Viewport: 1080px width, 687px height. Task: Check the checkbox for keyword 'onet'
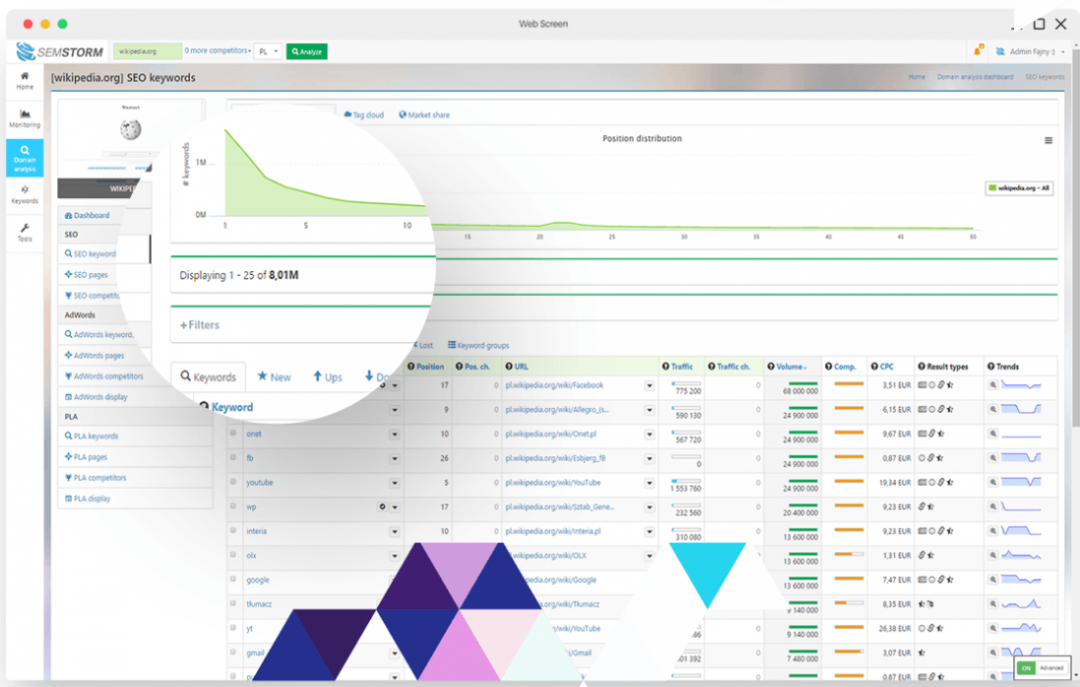[234, 434]
